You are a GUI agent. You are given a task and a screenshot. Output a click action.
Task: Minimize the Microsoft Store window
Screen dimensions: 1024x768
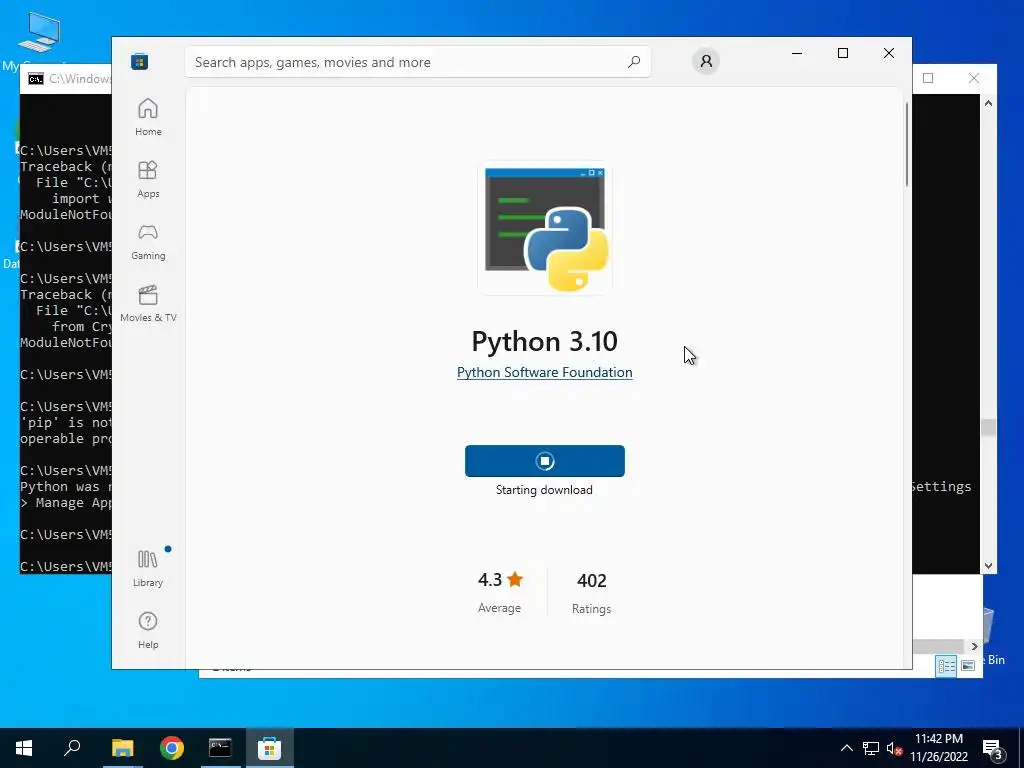tap(797, 53)
